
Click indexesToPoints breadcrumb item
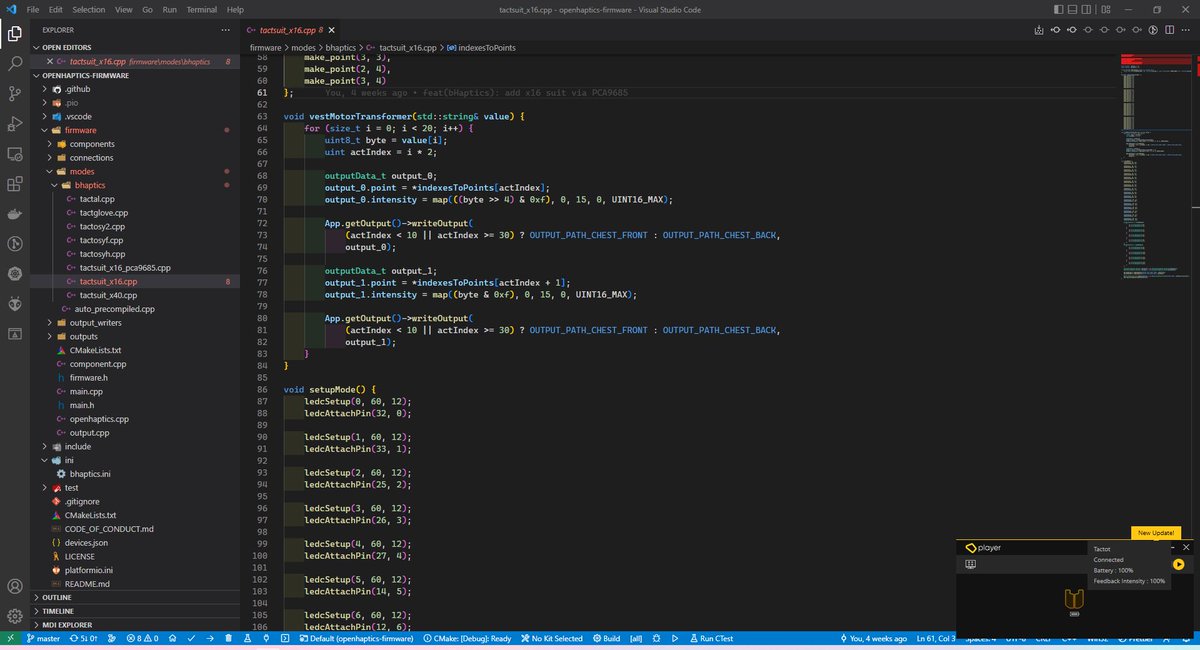click(x=480, y=47)
